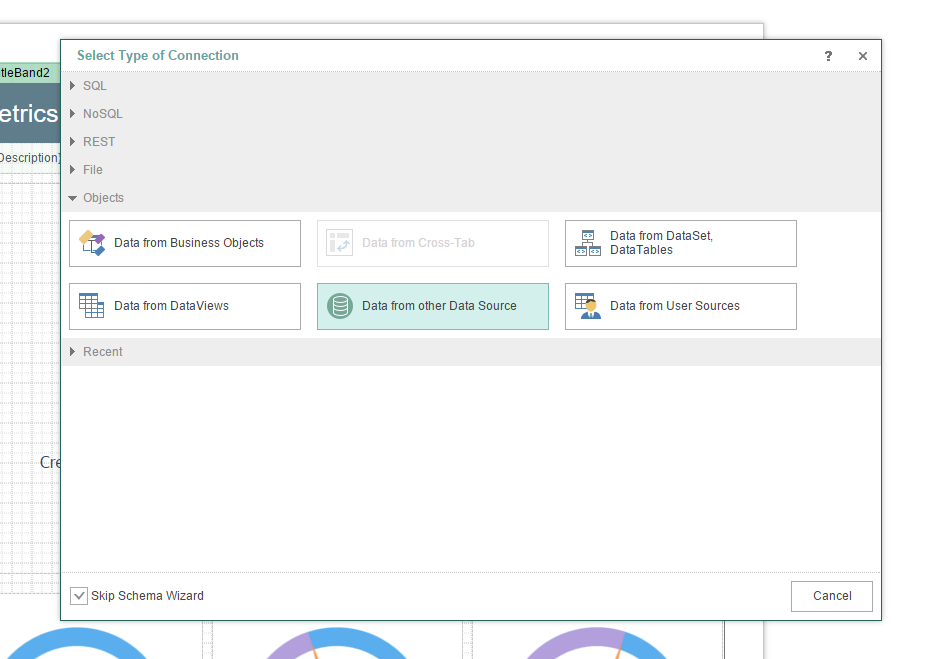Click the Data from Business Objects icon
Viewport: 927px width, 659px height.
click(92, 243)
